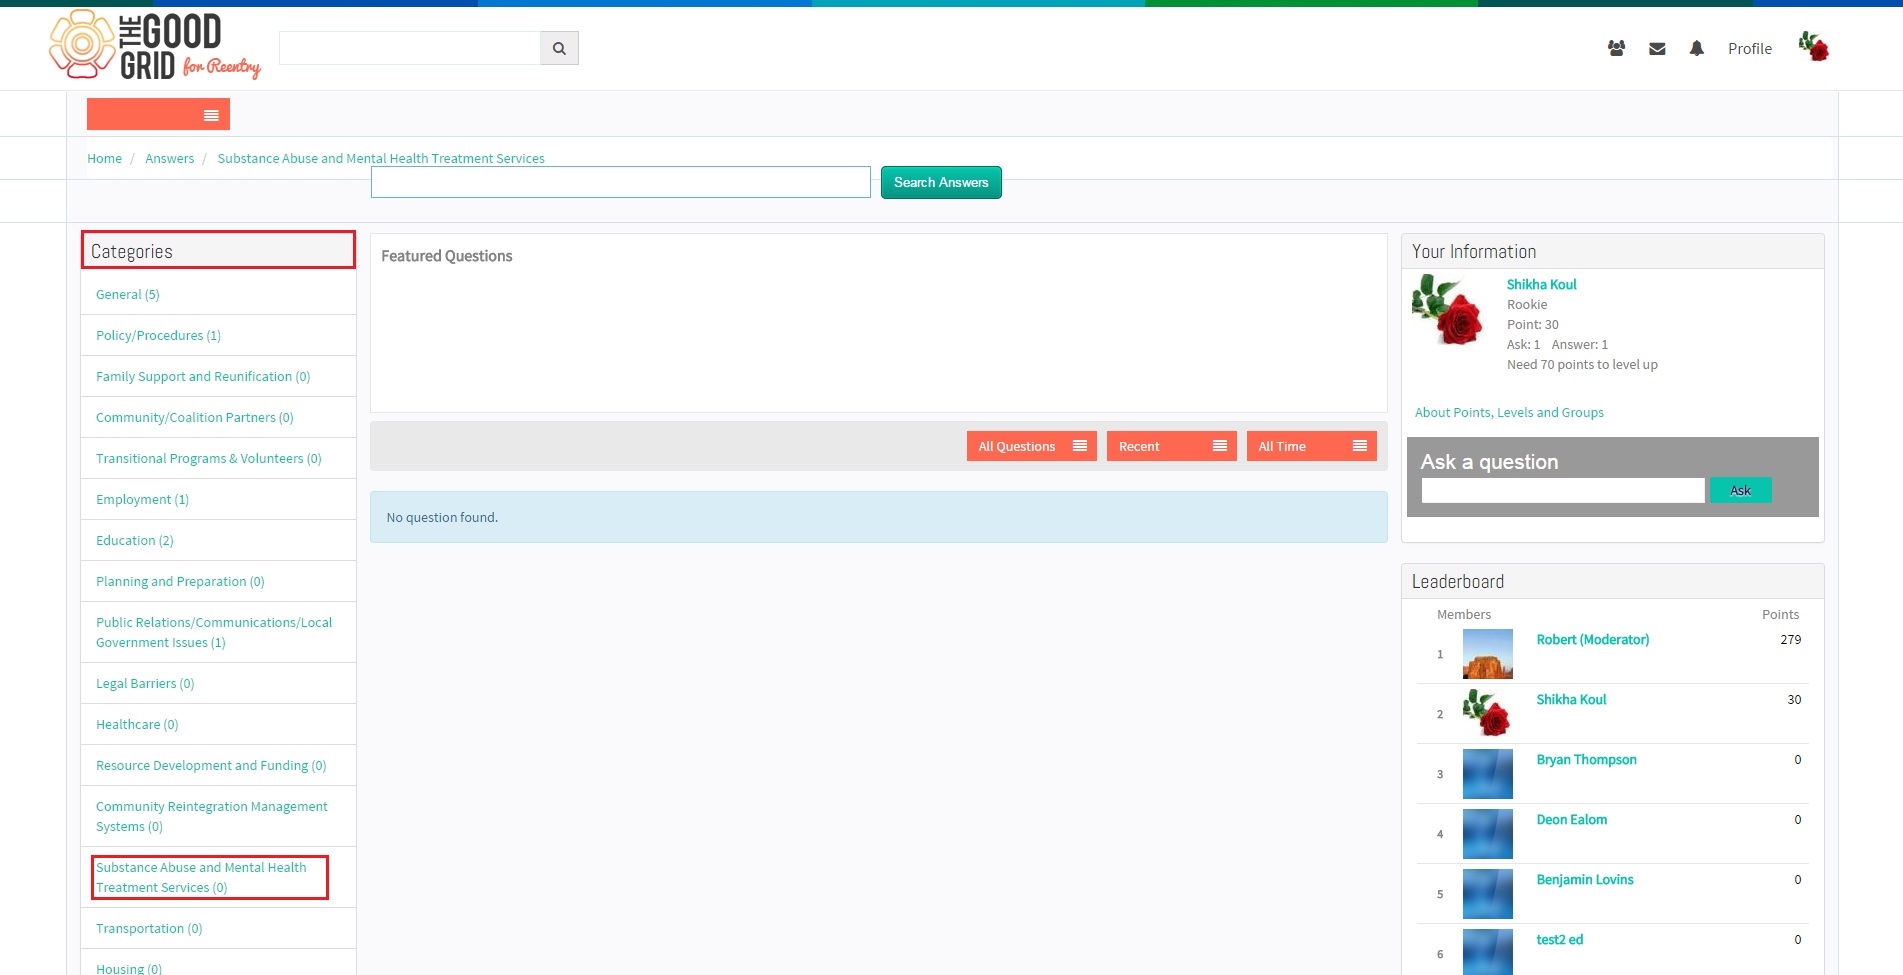Go to the Answers breadcrumb
The width and height of the screenshot is (1903, 975).
click(x=169, y=158)
